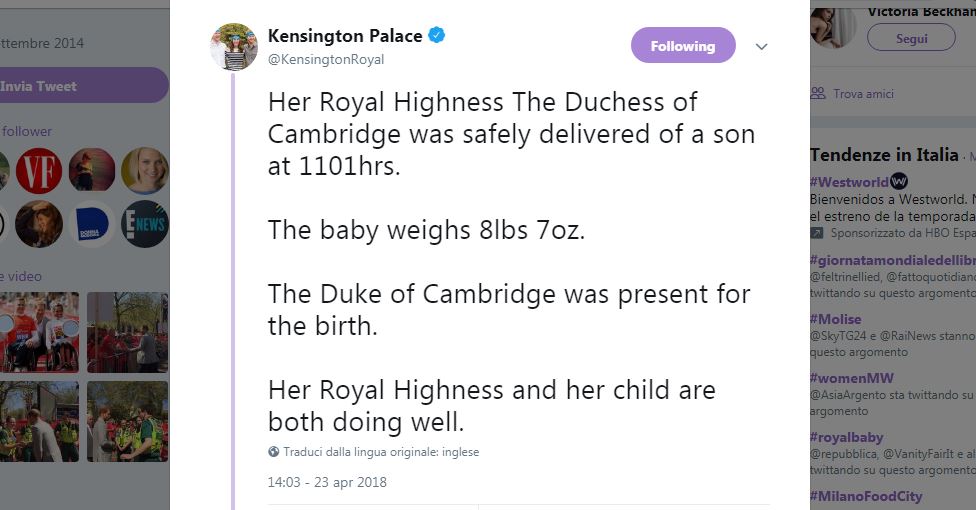Click the Westworld hashtag logo icon
Screen dimensions: 976x510
coord(899,181)
